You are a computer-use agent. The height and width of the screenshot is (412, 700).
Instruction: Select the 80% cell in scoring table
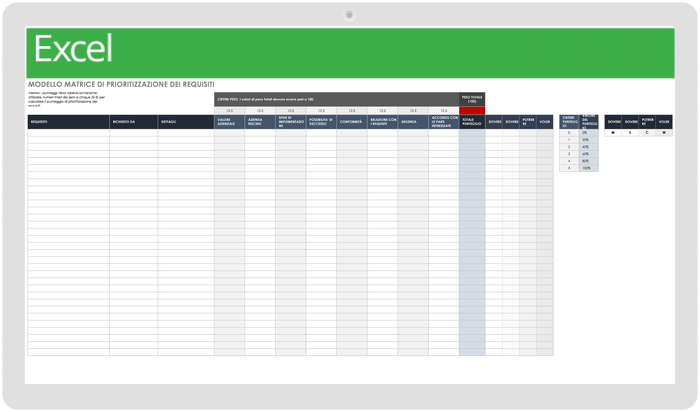(589, 161)
